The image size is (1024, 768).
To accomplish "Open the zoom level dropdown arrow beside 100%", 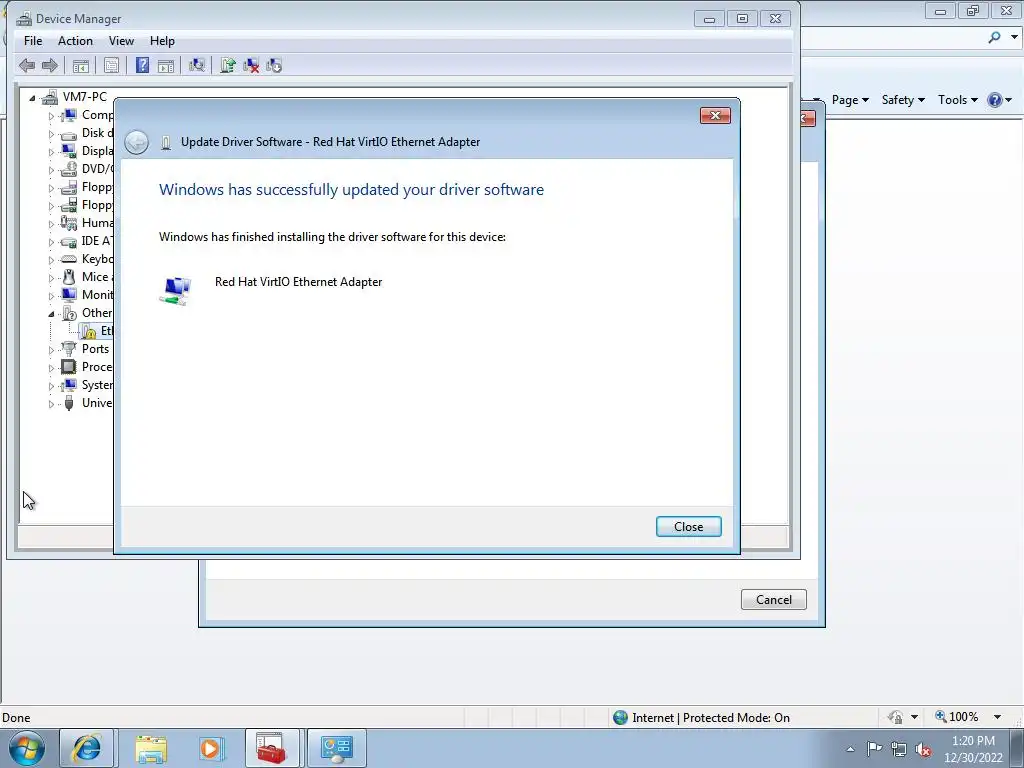I will coord(997,717).
